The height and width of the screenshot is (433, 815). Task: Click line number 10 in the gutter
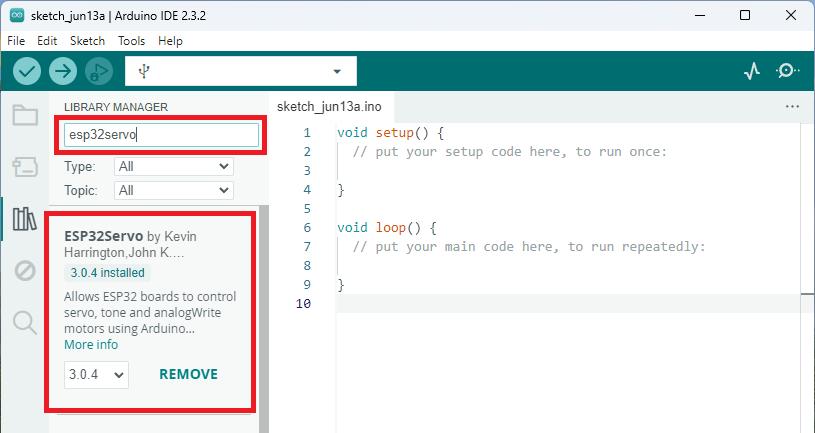click(x=303, y=304)
